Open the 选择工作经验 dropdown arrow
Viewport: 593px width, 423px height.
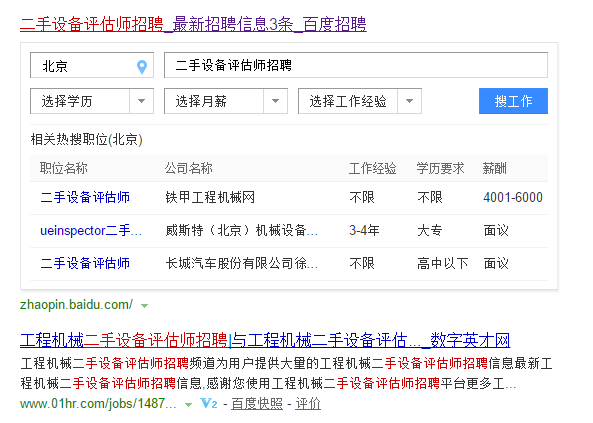tap(409, 101)
